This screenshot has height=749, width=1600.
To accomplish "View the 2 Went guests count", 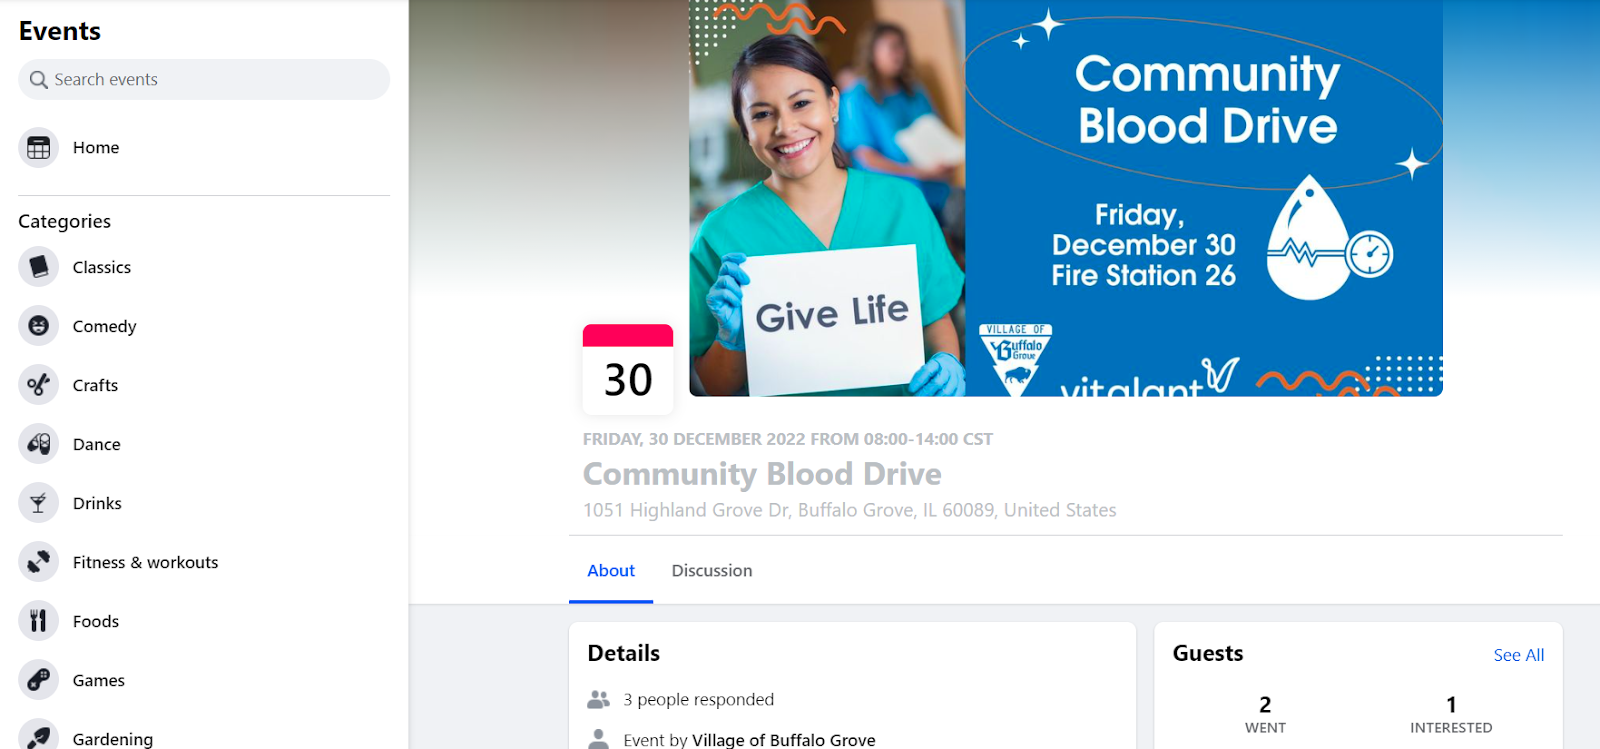I will [x=1265, y=714].
